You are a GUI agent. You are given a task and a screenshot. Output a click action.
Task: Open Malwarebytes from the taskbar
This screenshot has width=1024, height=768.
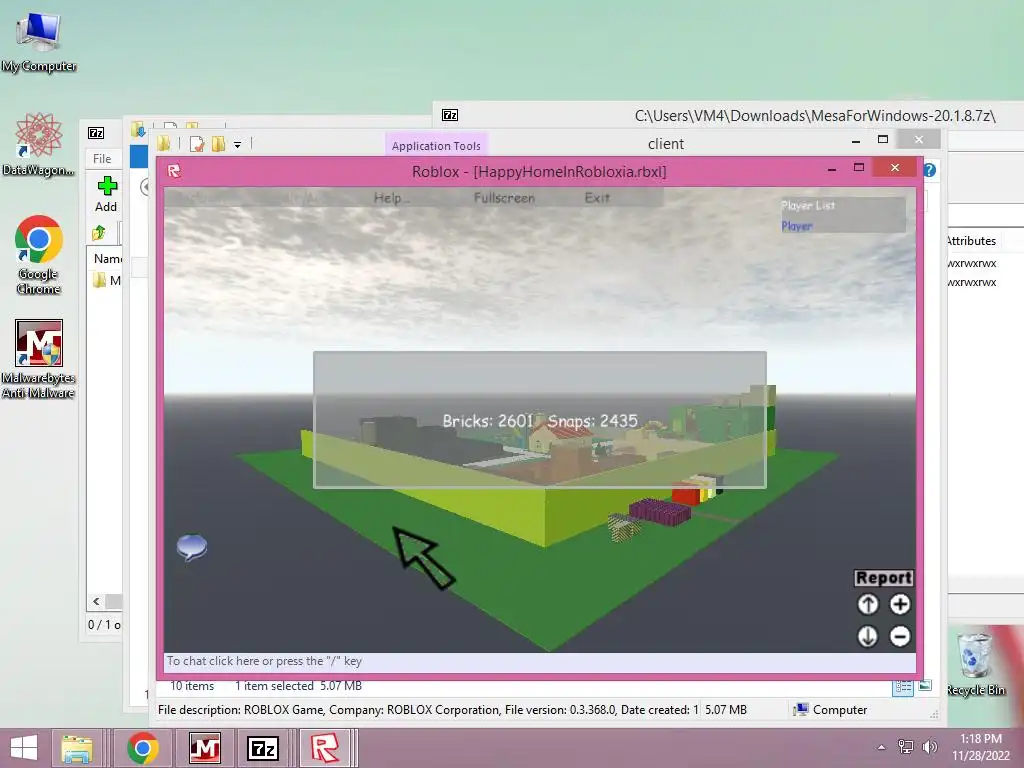click(204, 748)
